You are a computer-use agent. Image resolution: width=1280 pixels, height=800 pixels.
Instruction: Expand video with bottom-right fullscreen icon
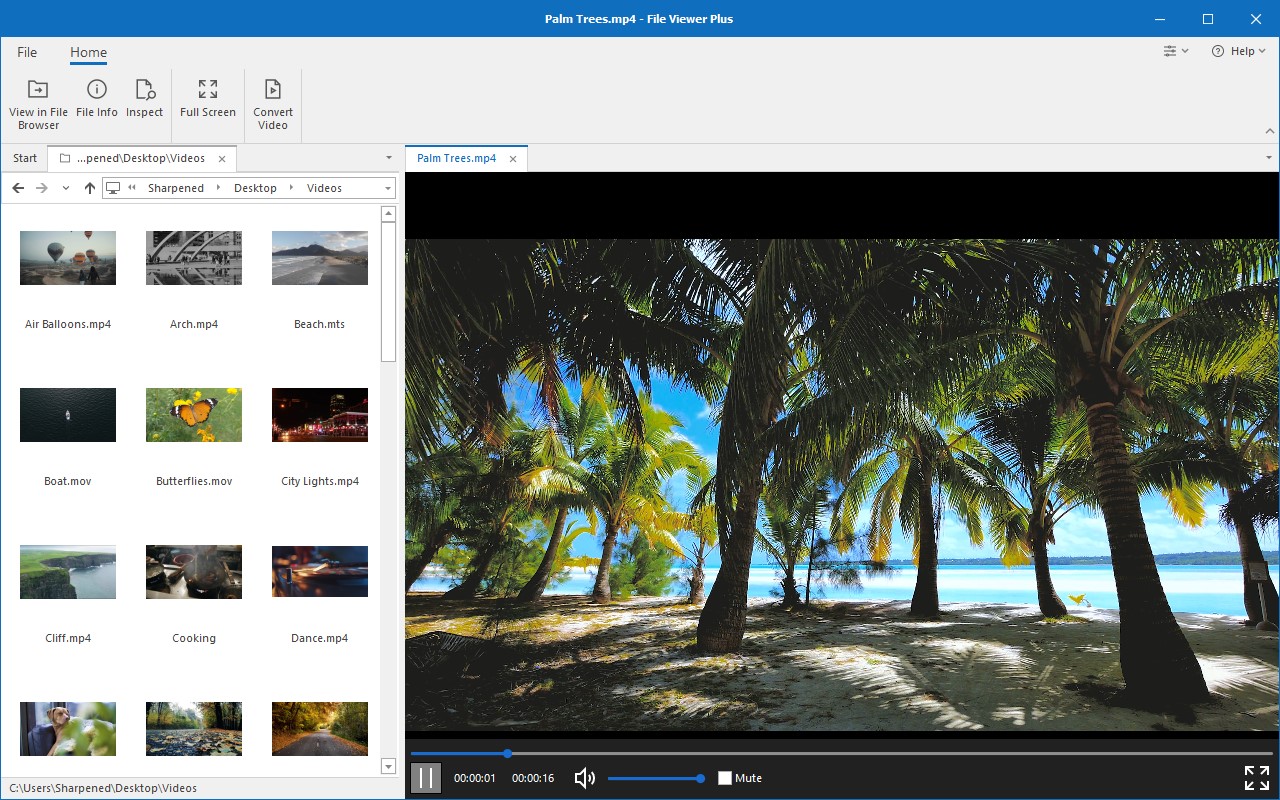pos(1256,778)
